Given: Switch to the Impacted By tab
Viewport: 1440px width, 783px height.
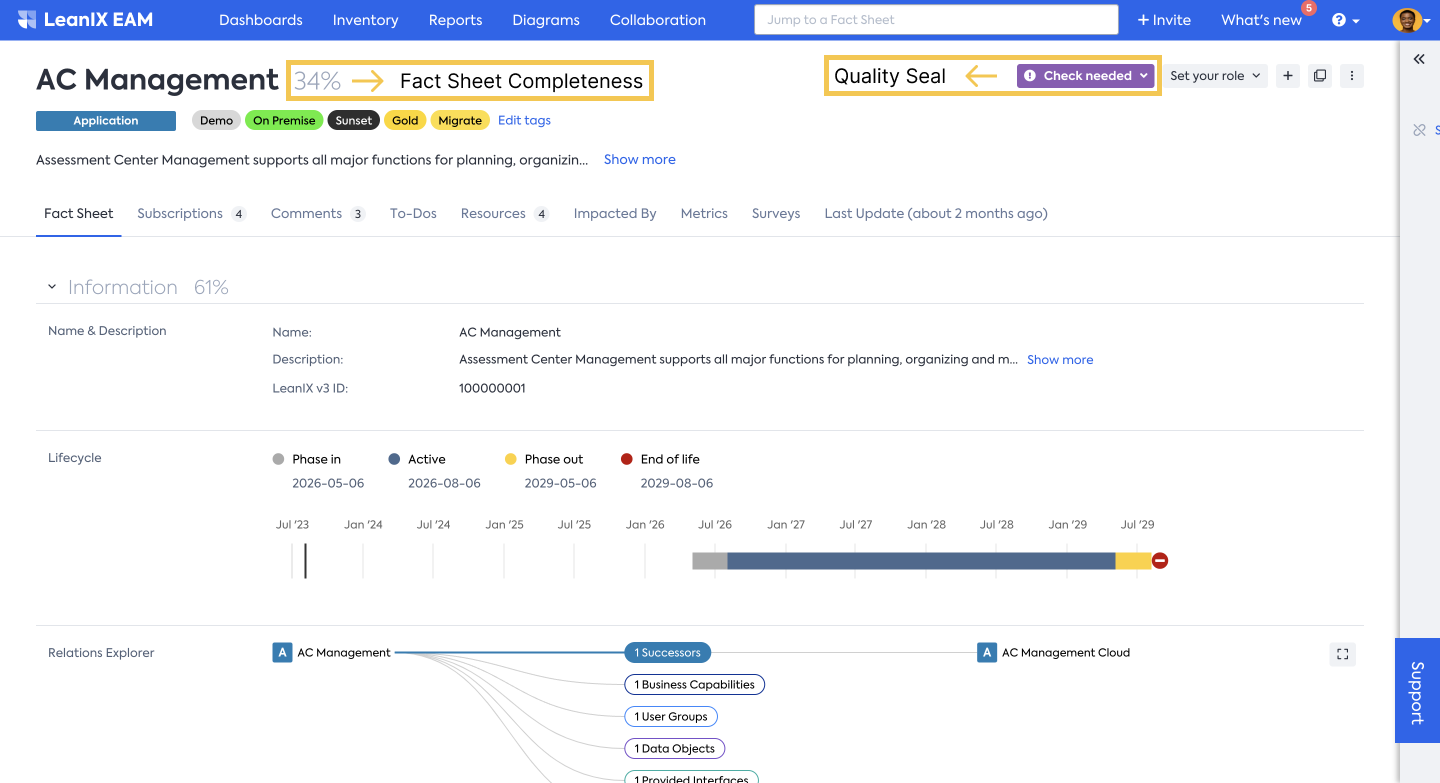Looking at the screenshot, I should pos(615,213).
